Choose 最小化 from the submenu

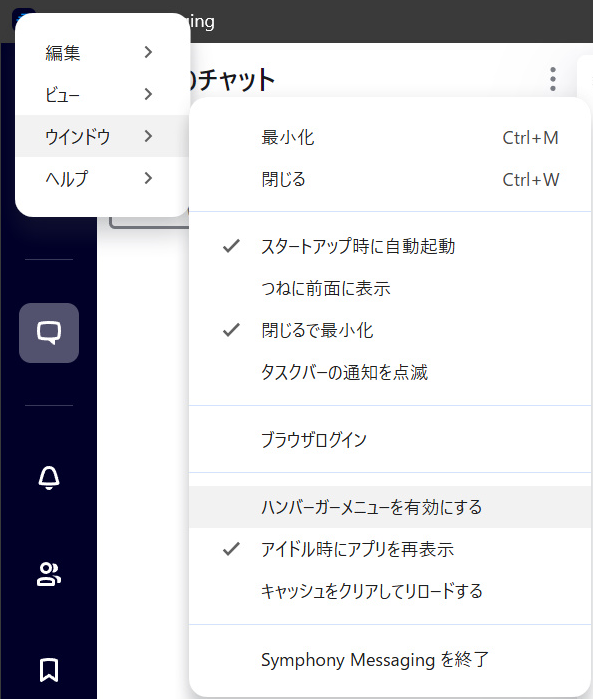391,138
